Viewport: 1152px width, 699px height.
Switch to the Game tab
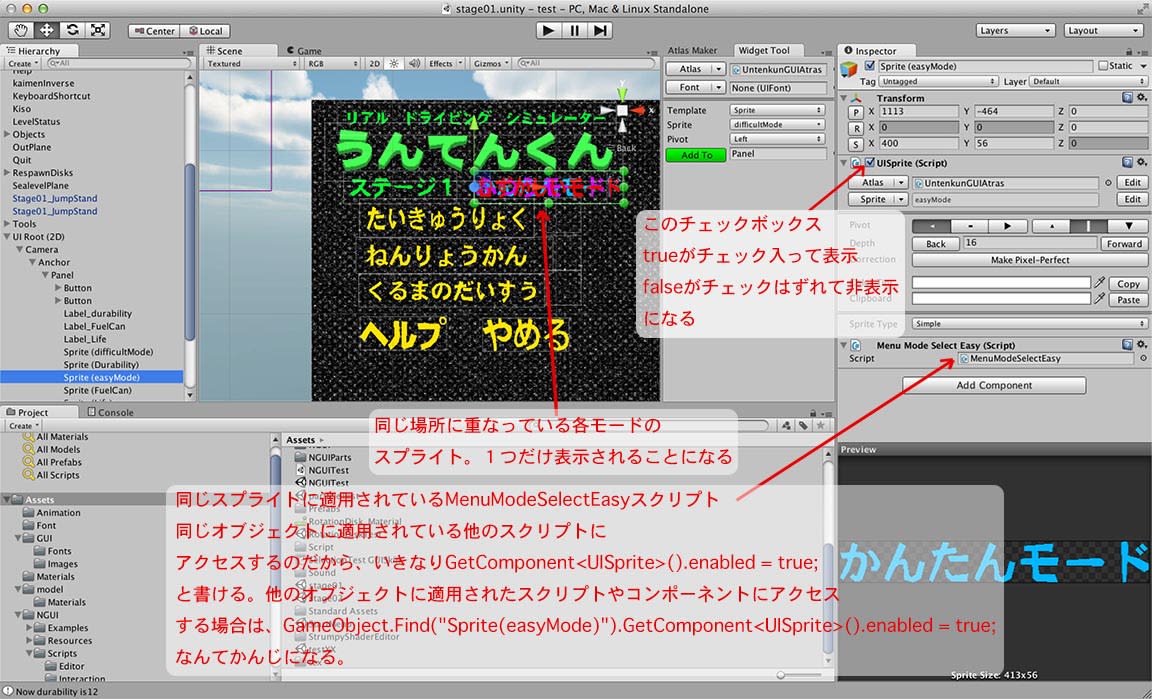point(304,51)
